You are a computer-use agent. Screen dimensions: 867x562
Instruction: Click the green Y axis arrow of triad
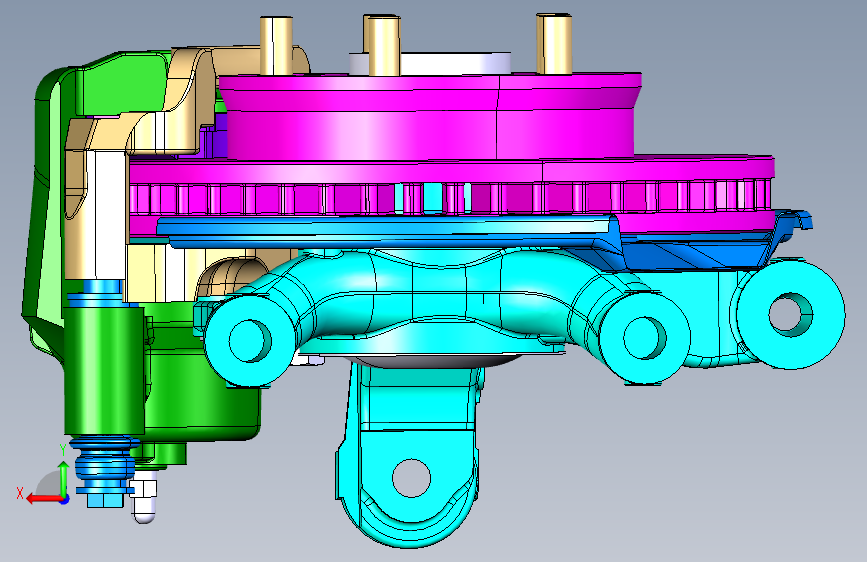pos(64,477)
